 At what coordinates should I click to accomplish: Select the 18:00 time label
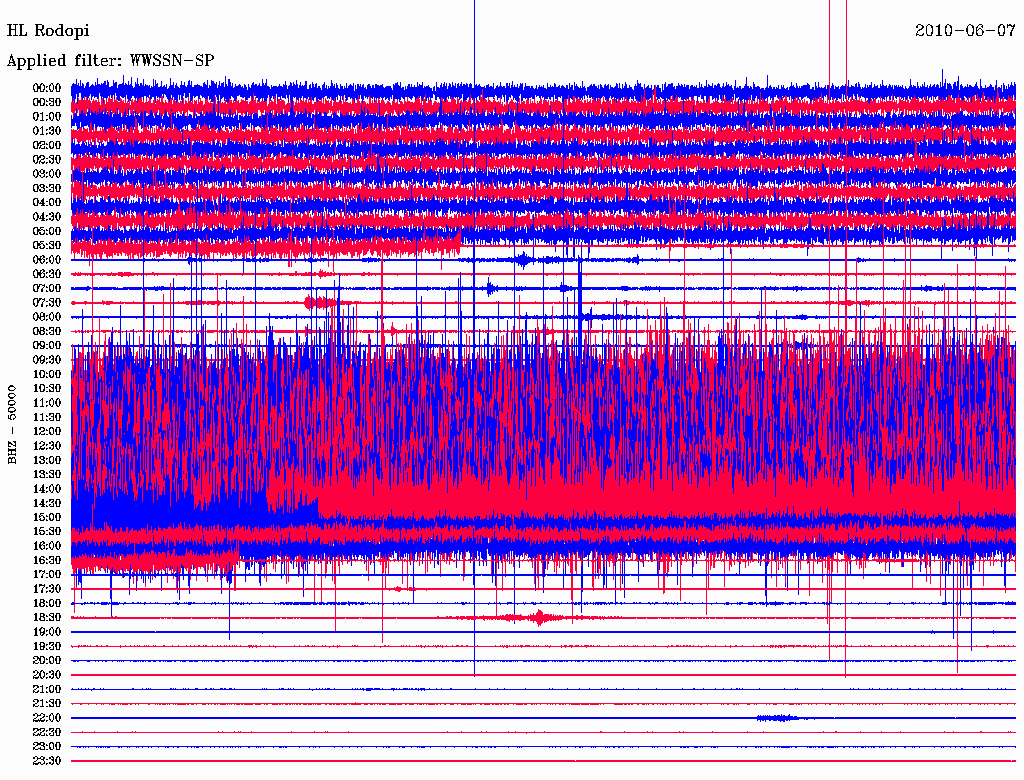tap(47, 604)
